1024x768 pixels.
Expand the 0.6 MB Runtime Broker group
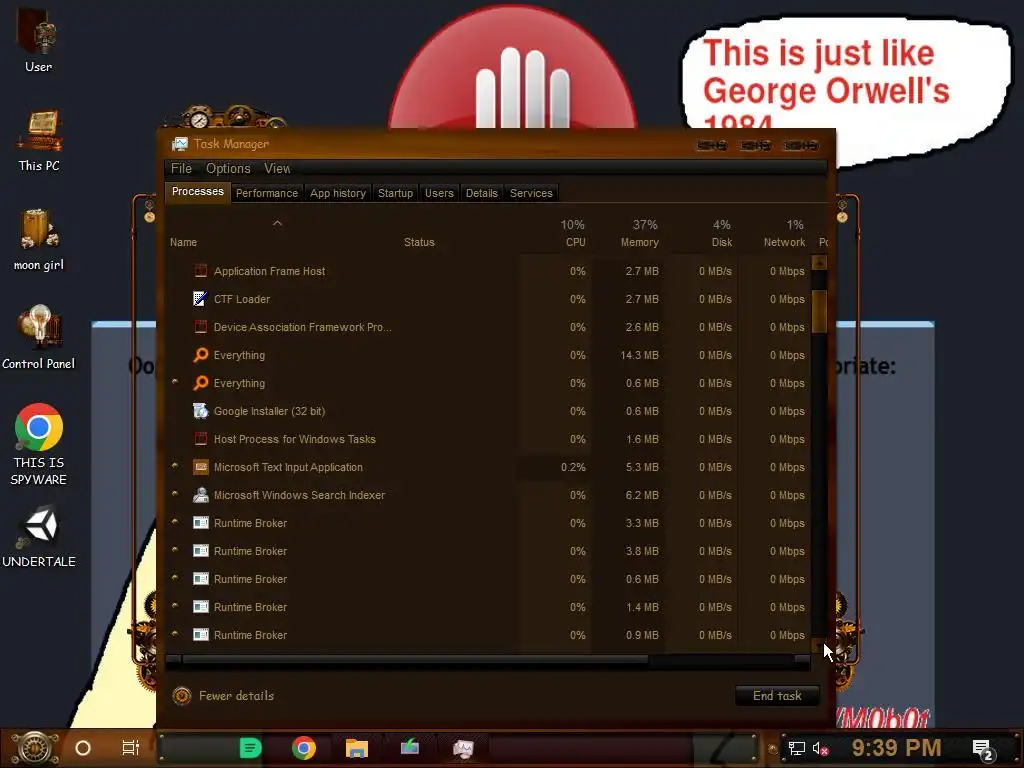point(175,578)
